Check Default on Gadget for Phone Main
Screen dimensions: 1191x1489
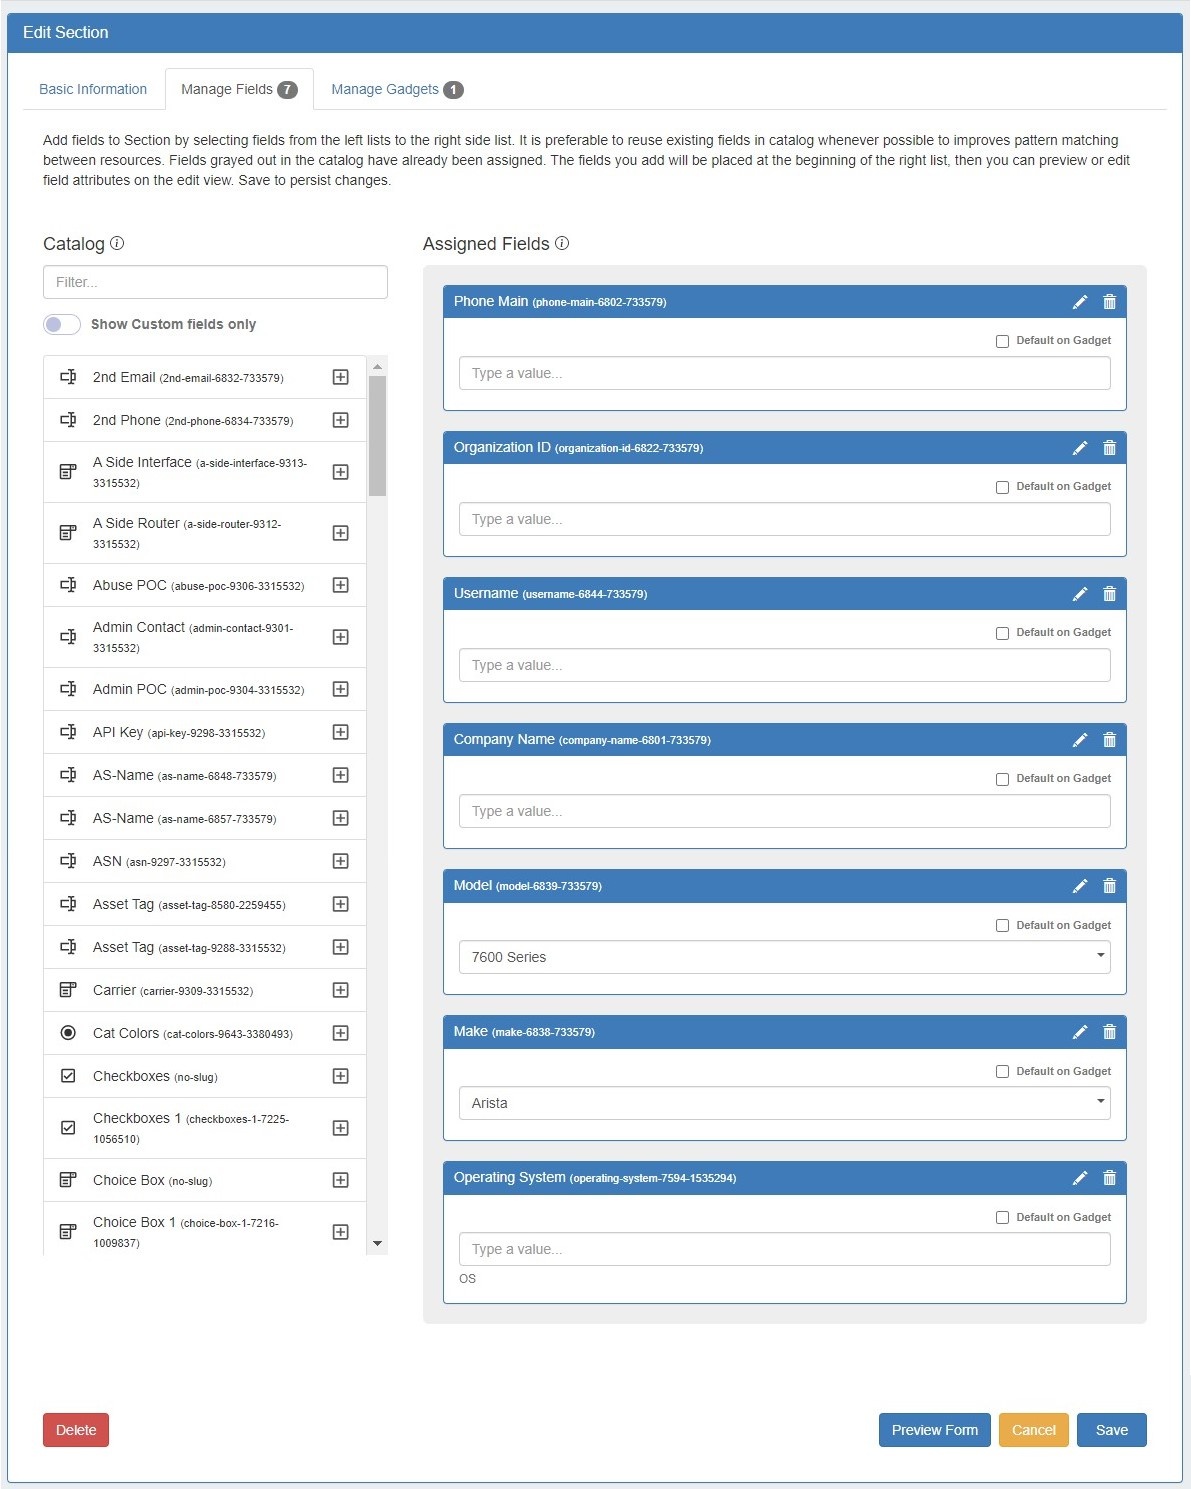(1002, 341)
